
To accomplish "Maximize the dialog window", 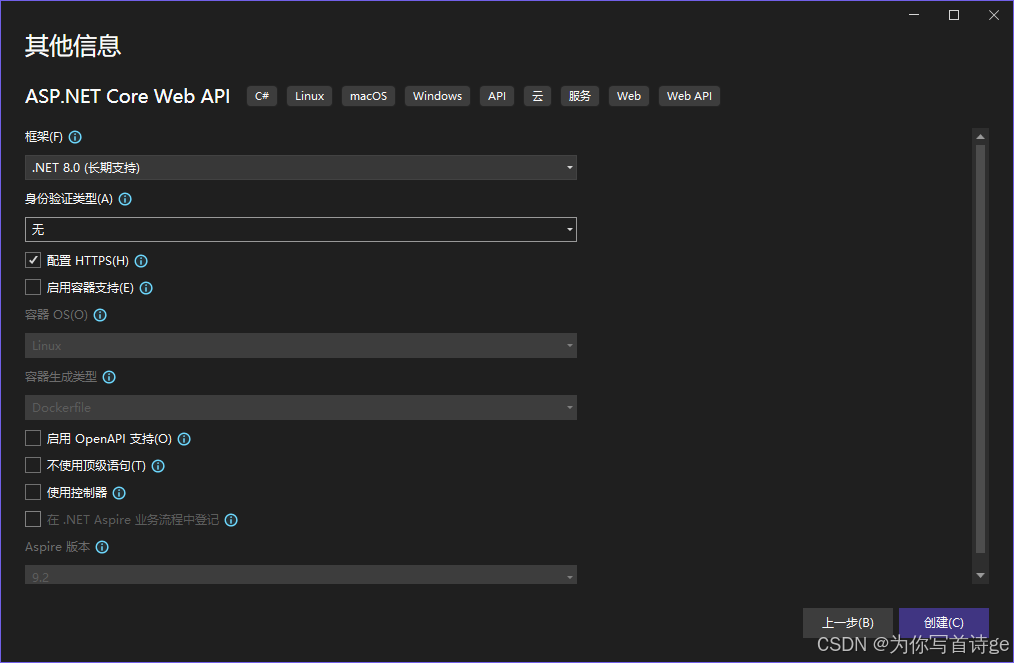I will tap(954, 15).
